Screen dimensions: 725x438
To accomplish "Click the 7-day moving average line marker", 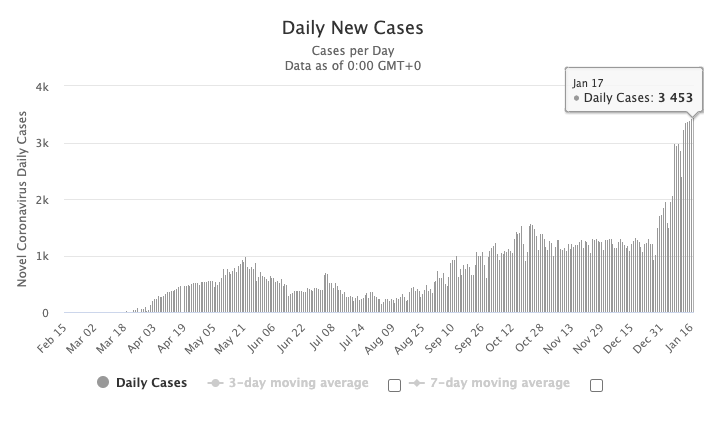I will pyautogui.click(x=415, y=383).
